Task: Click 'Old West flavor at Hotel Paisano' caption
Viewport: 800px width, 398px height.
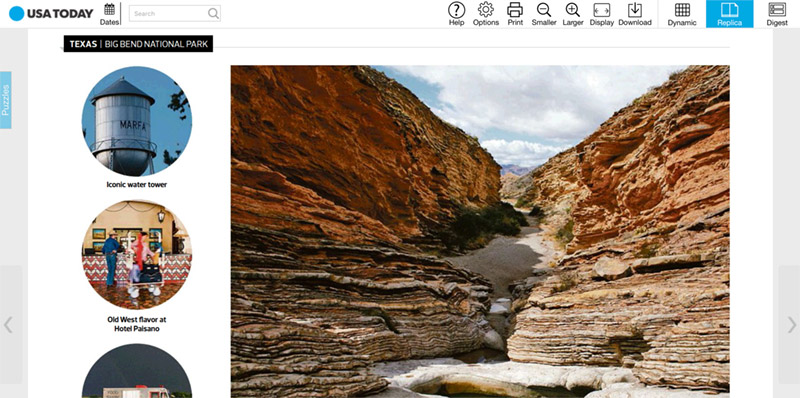Action: click(x=137, y=324)
